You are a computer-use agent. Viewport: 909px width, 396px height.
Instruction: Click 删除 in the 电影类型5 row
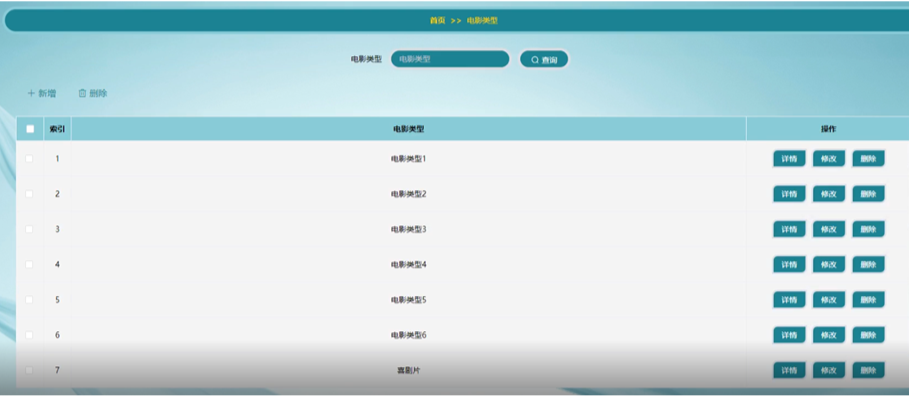click(x=868, y=300)
